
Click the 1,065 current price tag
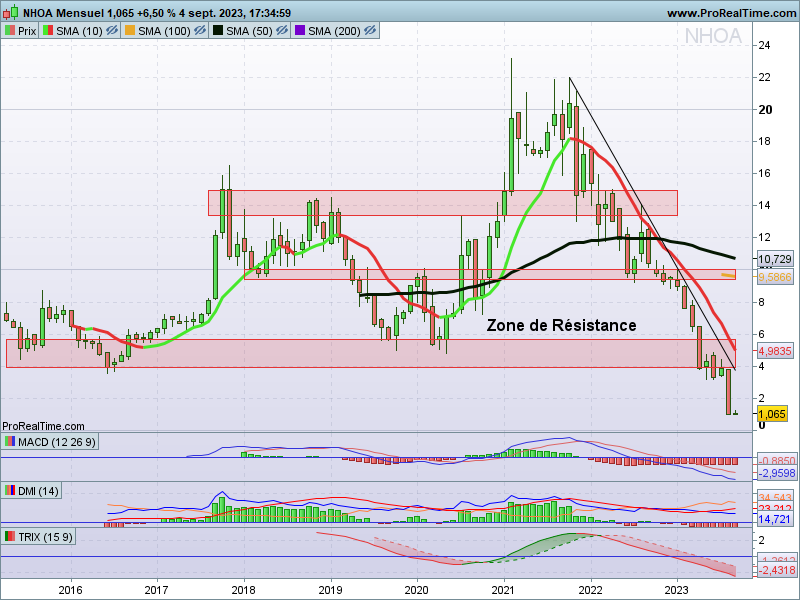pos(772,414)
